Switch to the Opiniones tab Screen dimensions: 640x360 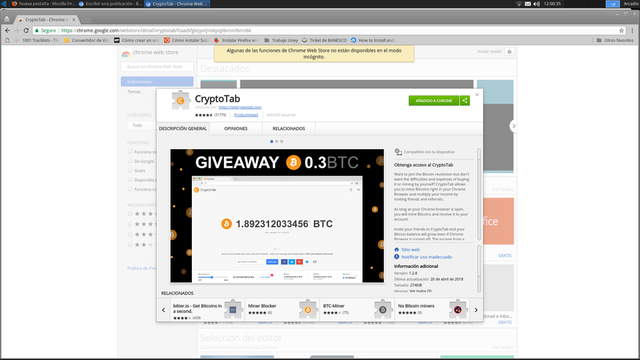(x=236, y=129)
